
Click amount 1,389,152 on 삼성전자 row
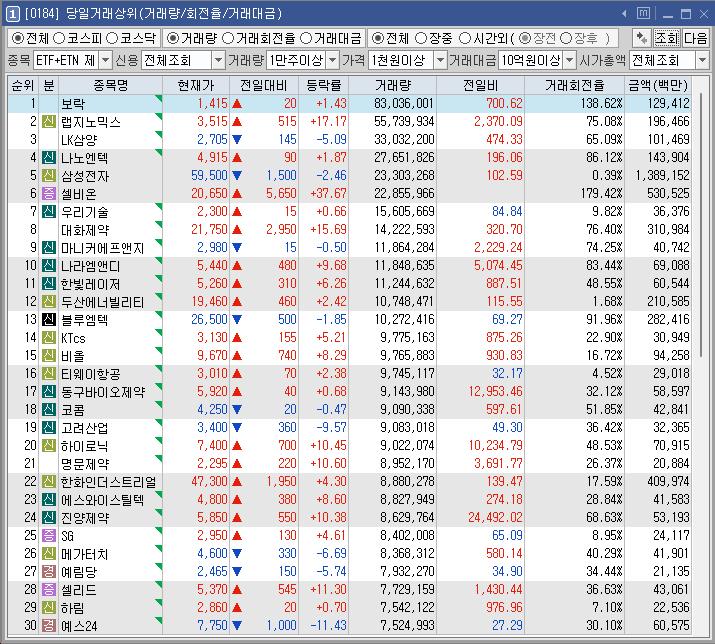(661, 176)
